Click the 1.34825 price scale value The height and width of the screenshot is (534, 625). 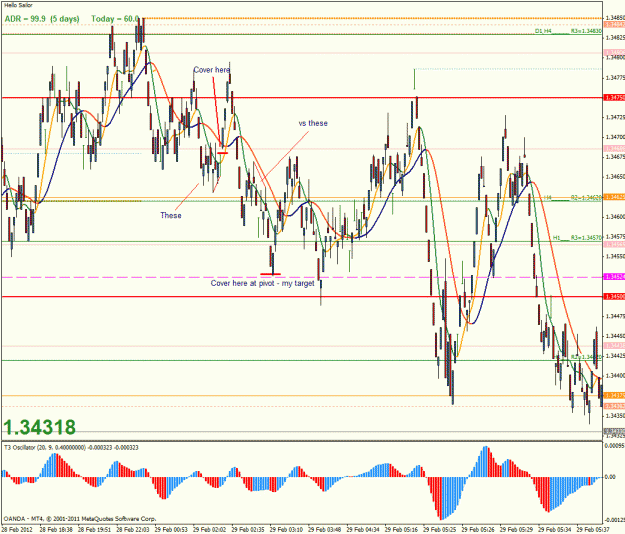(x=615, y=38)
